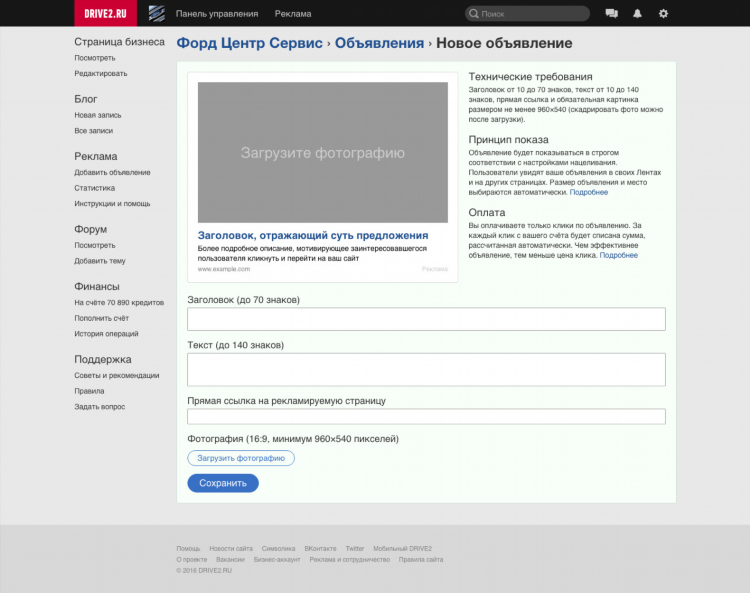Open О проекте footer link

coord(192,560)
